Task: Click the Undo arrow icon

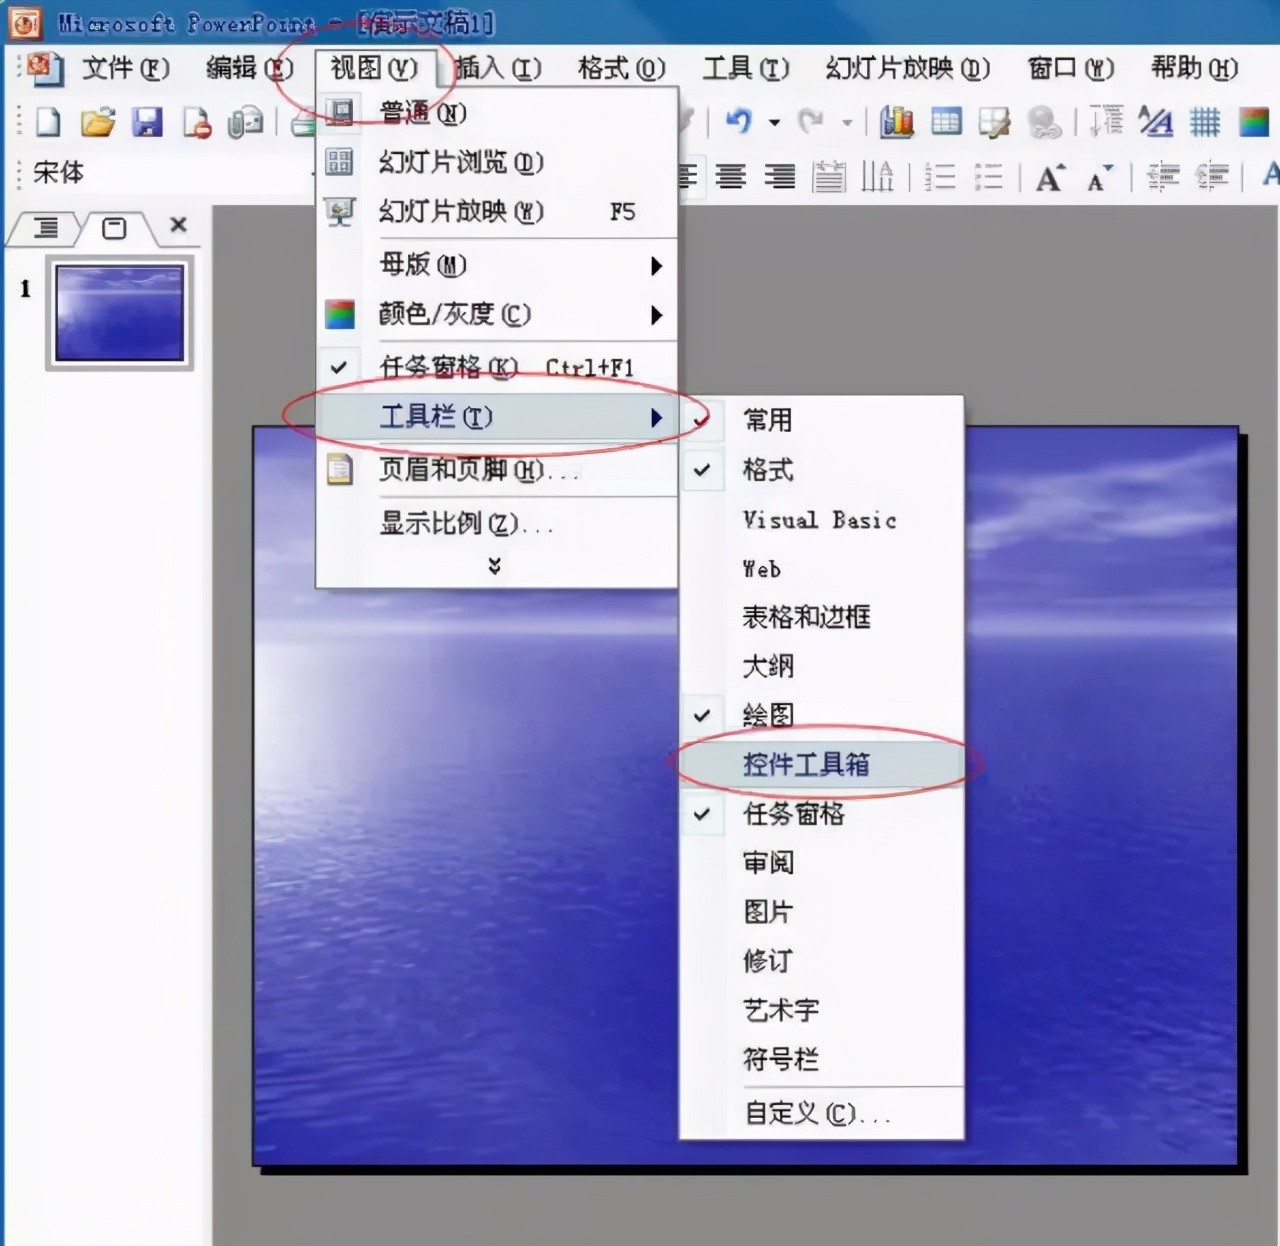Action: click(x=738, y=122)
